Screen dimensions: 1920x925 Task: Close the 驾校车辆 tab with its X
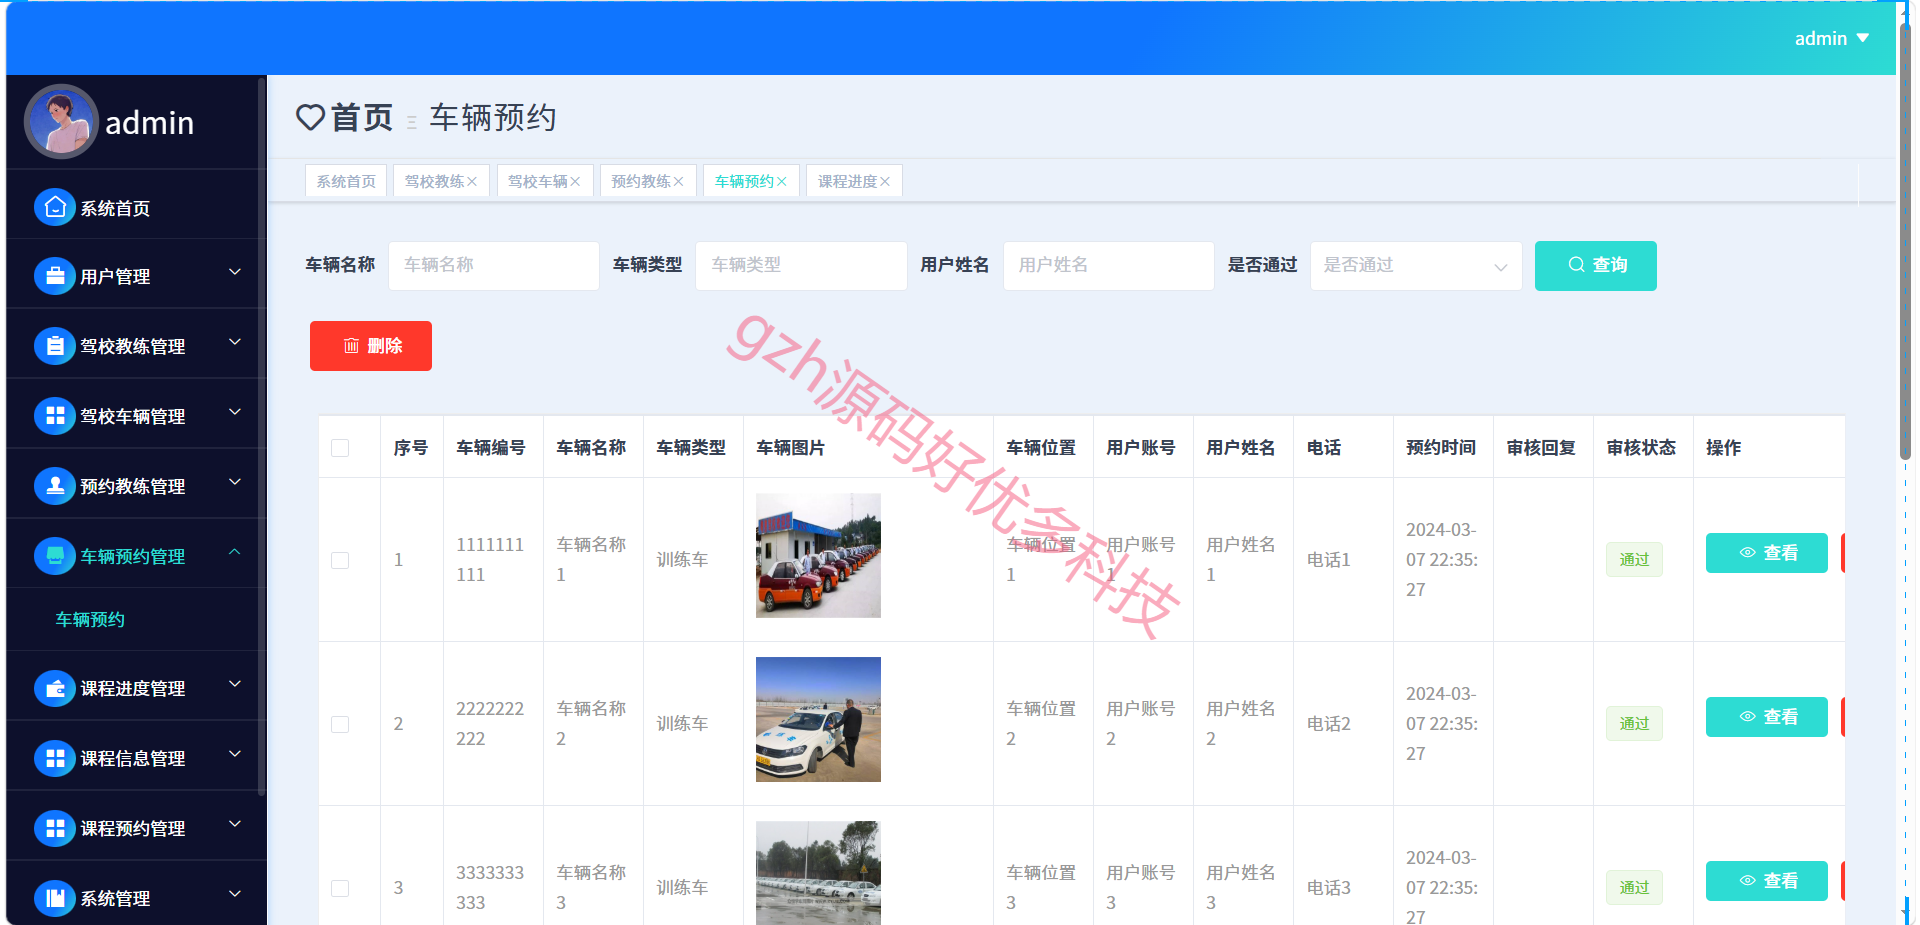pyautogui.click(x=575, y=181)
